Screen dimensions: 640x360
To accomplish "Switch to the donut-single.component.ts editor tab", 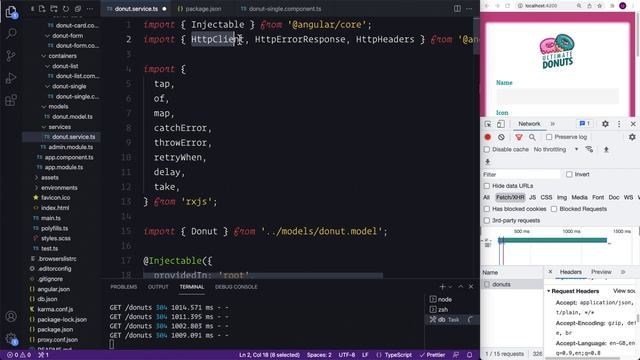I will click(285, 9).
